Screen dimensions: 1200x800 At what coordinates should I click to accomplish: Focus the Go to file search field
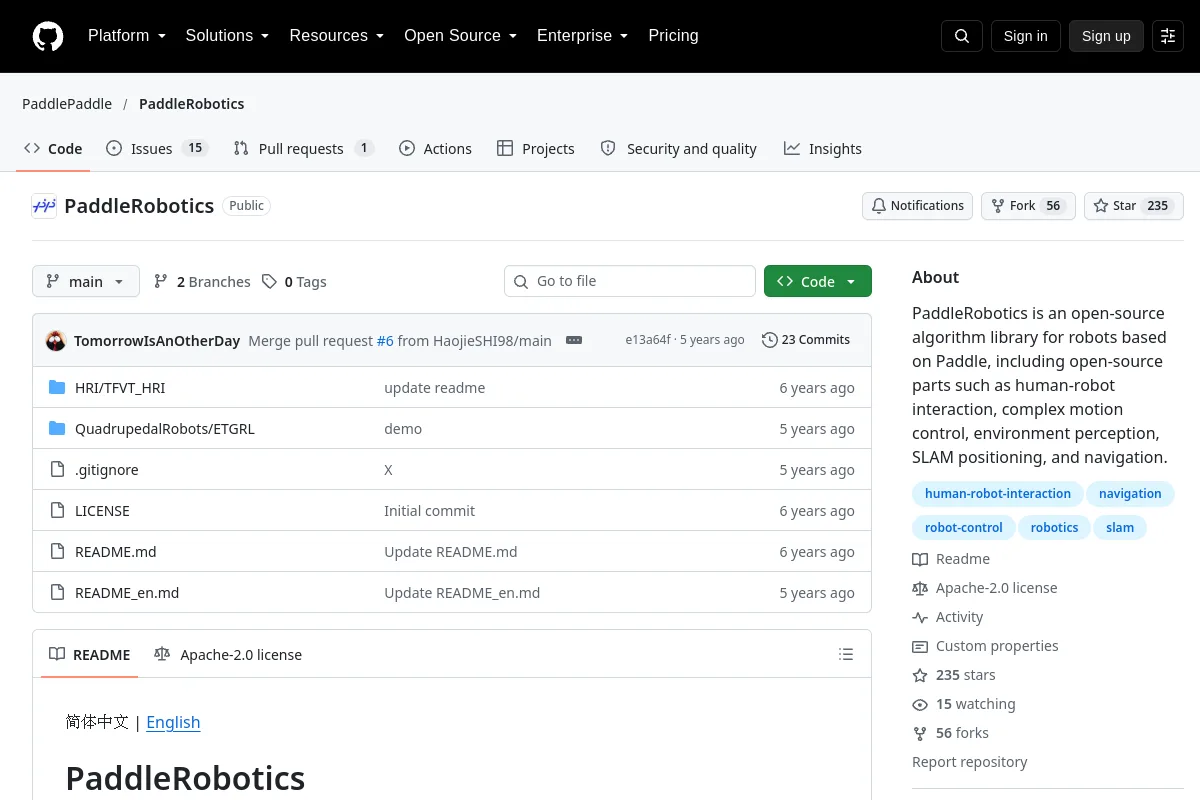pos(630,282)
